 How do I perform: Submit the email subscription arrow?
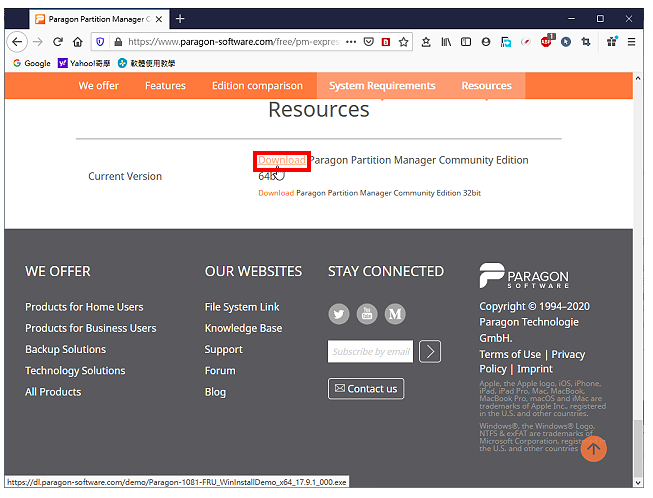(430, 351)
